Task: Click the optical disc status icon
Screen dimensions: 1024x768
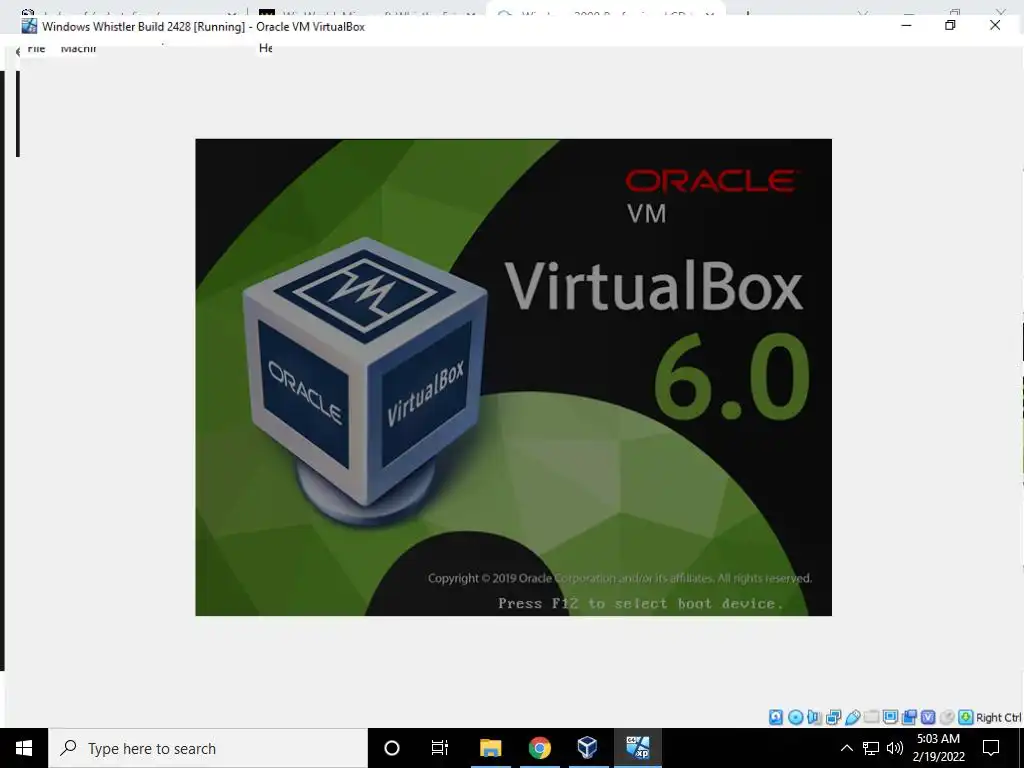Action: coord(795,717)
